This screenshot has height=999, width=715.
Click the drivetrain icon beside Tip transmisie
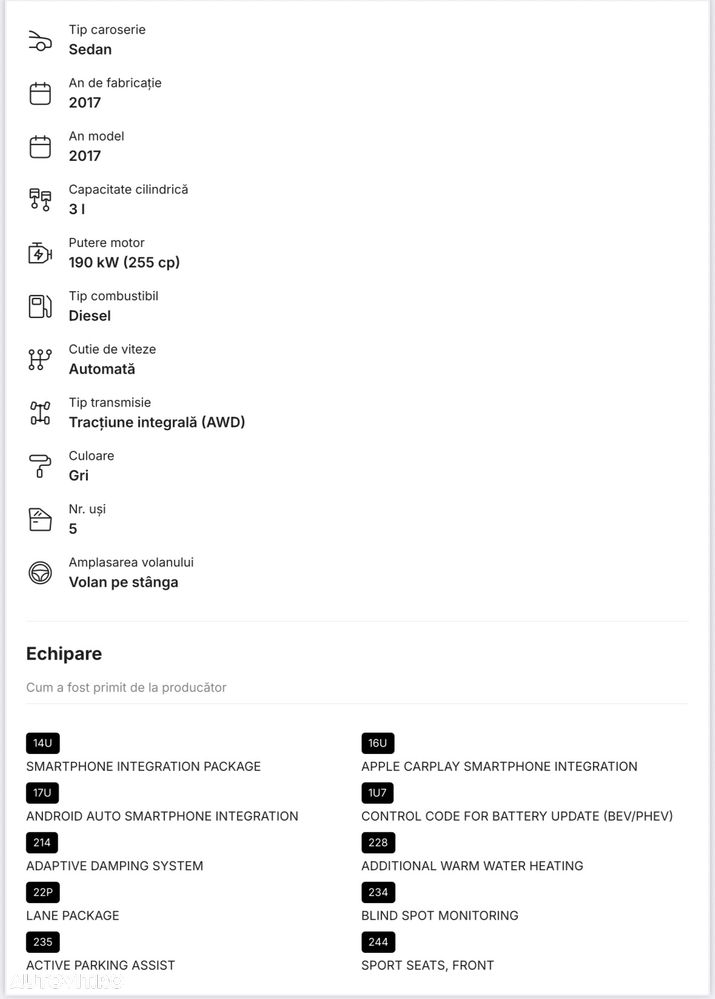(x=40, y=413)
